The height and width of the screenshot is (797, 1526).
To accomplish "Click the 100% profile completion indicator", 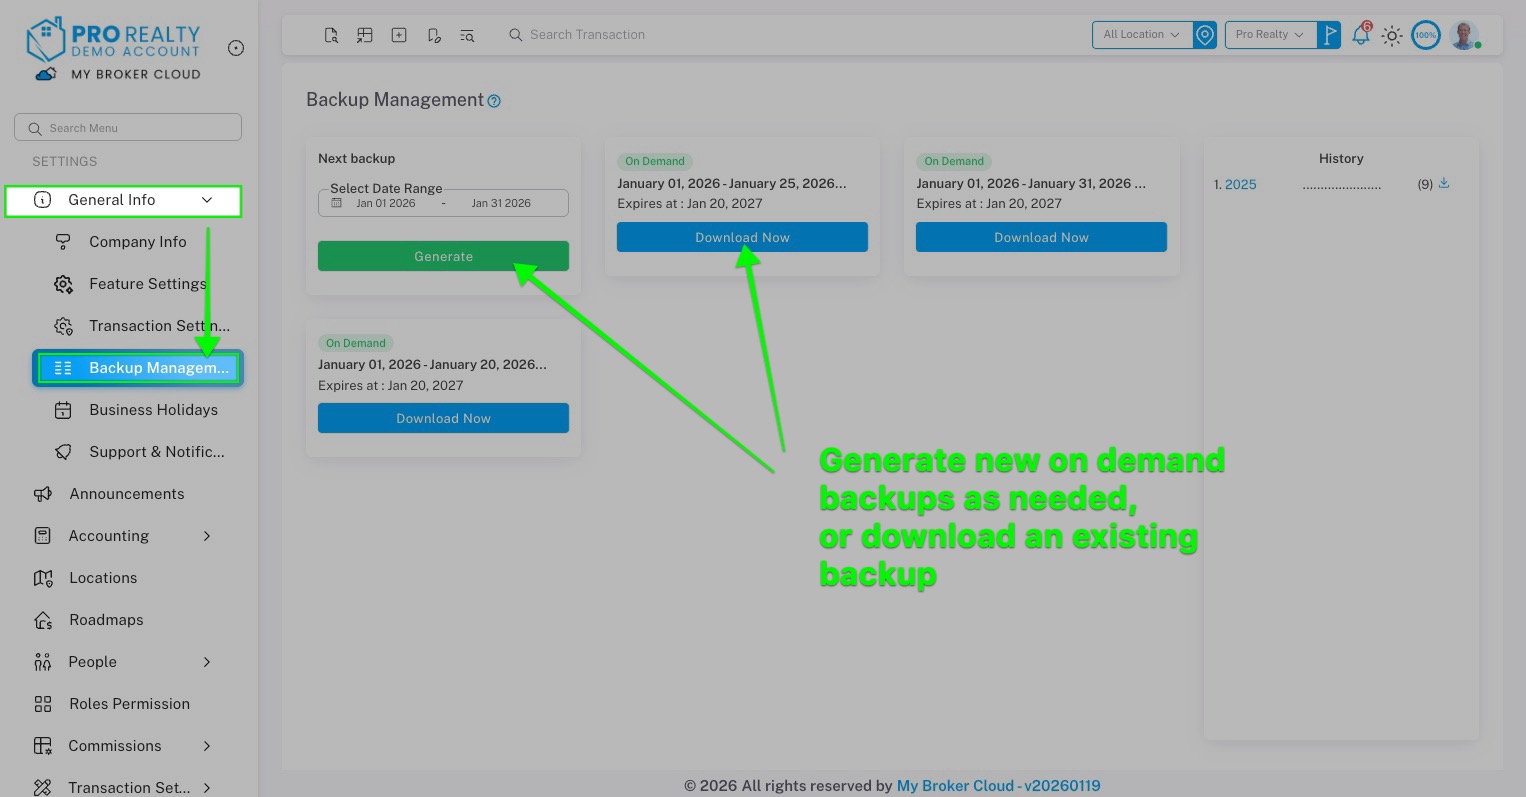I will 1425,35.
